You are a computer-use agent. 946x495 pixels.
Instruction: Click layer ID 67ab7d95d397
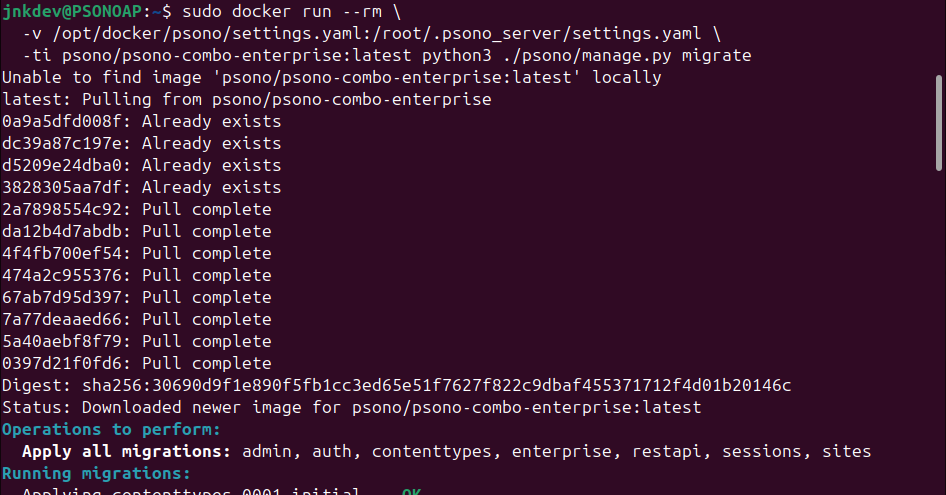click(66, 297)
